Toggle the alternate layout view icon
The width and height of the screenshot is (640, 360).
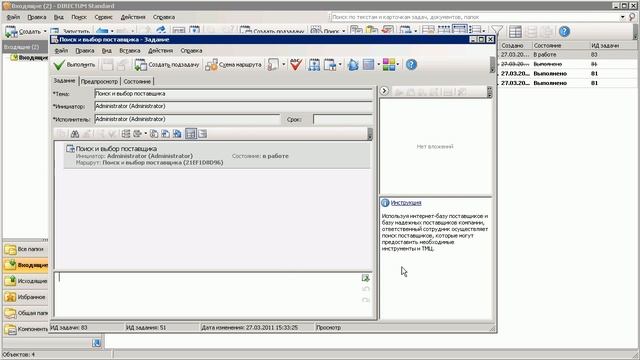click(202, 134)
